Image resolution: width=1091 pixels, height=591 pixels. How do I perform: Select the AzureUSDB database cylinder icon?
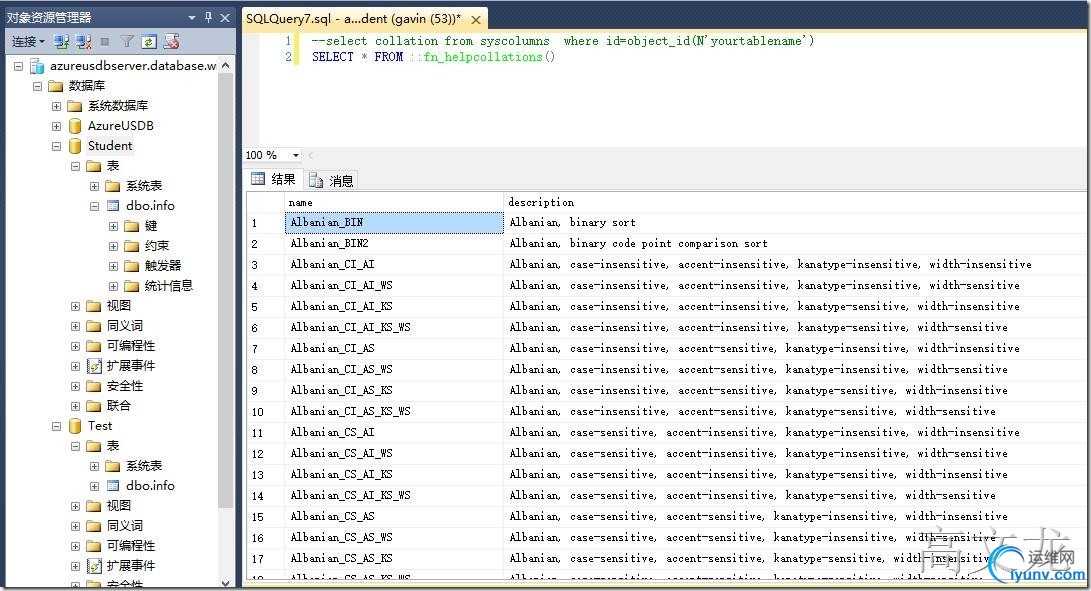tap(75, 126)
